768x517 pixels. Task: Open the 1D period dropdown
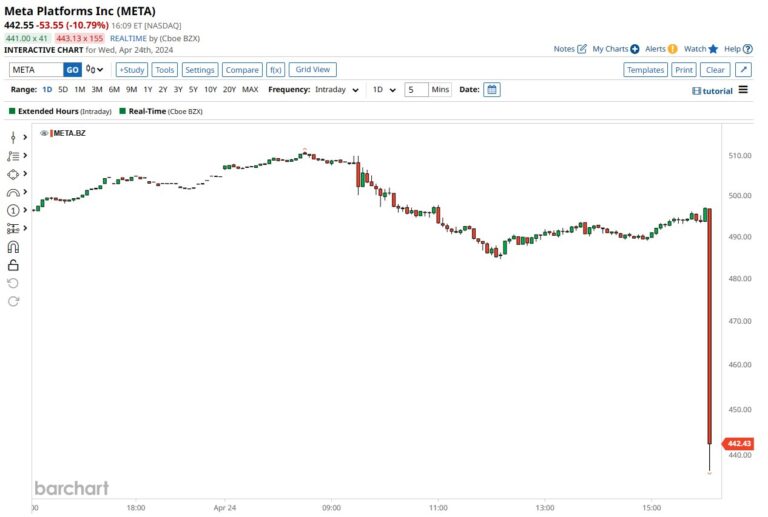[385, 90]
